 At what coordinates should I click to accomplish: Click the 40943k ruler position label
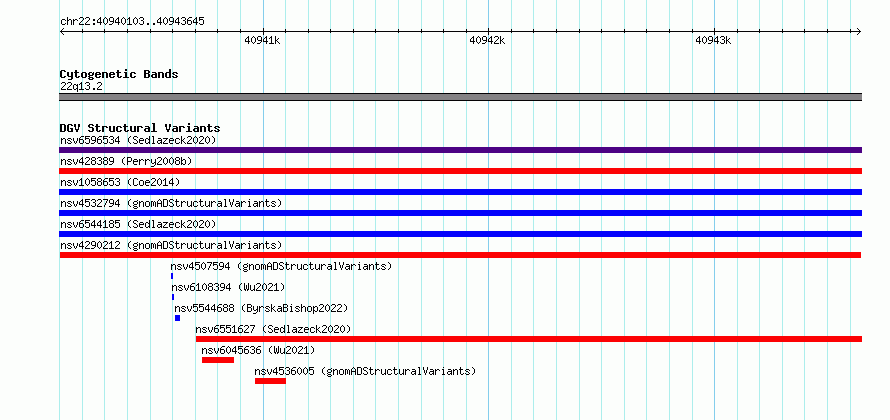pyautogui.click(x=713, y=40)
